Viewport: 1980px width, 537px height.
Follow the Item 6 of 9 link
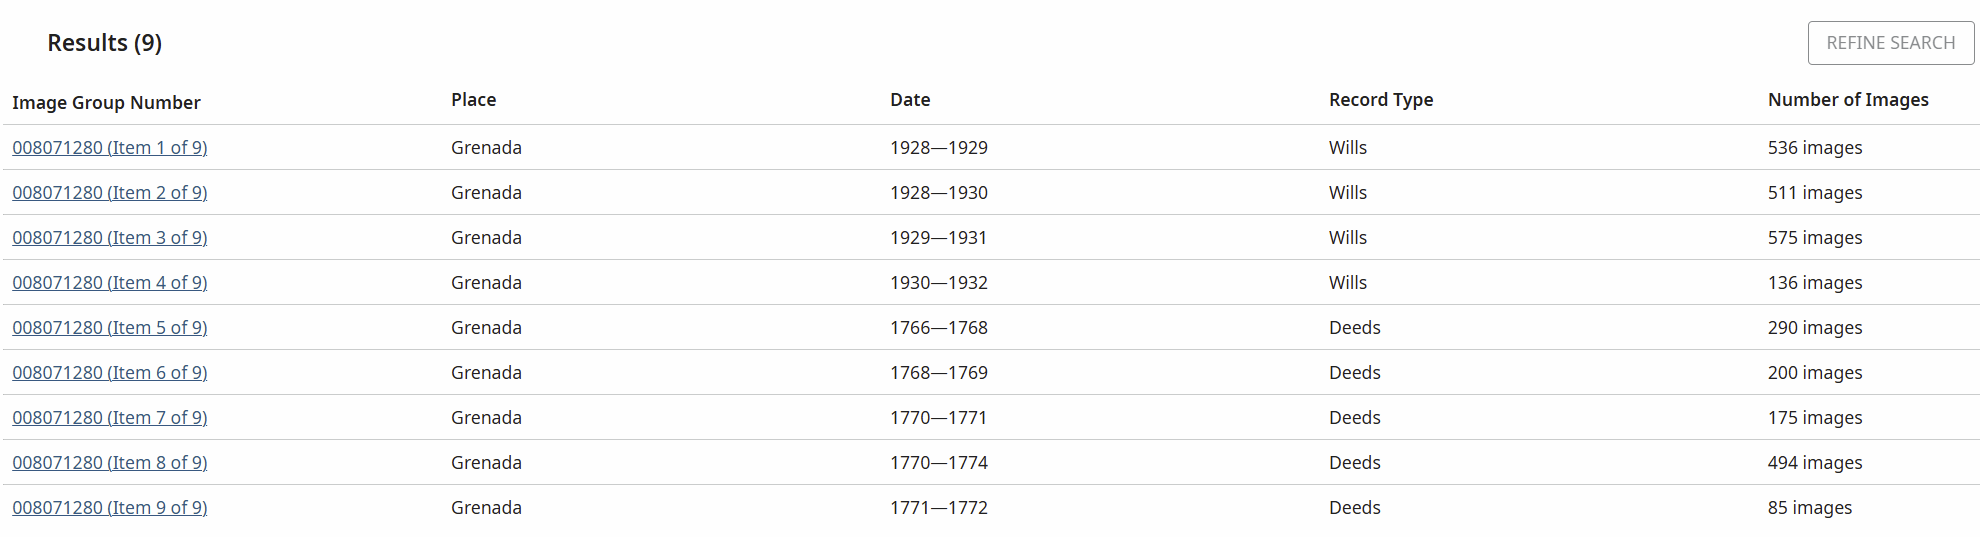coord(110,373)
